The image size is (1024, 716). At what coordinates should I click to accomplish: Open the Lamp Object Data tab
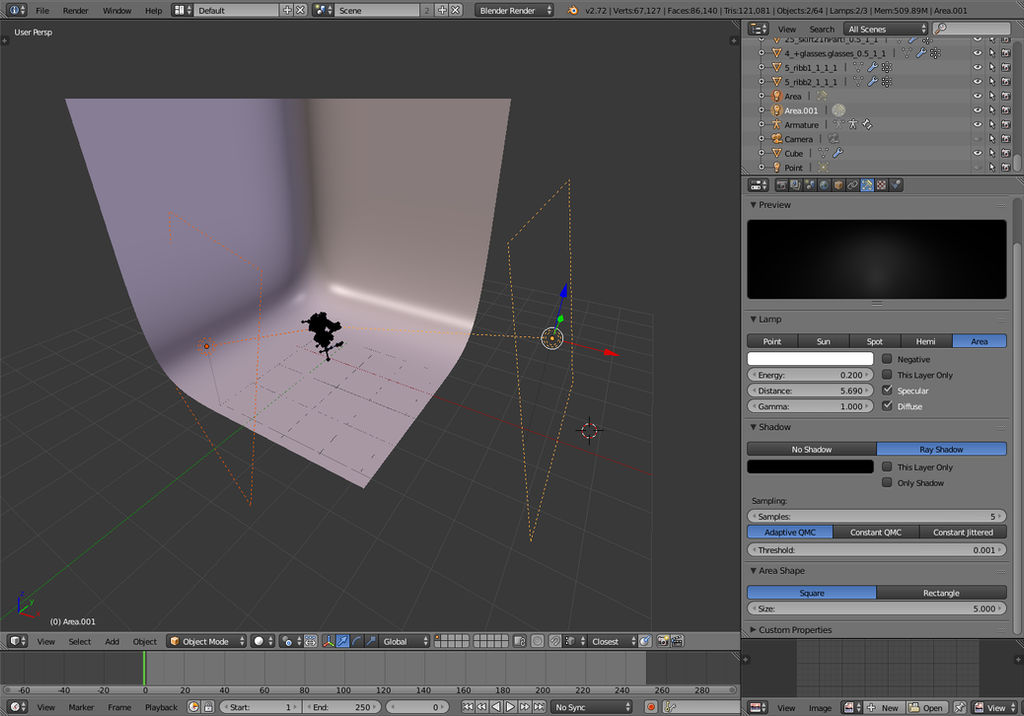pyautogui.click(x=867, y=186)
